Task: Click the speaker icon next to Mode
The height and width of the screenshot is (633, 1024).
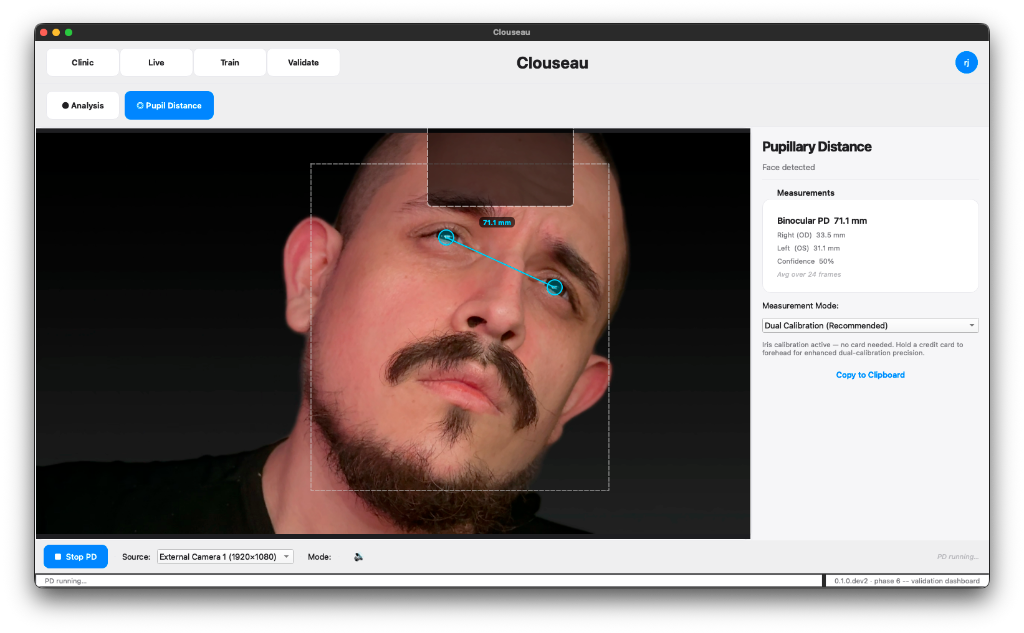Action: point(359,557)
